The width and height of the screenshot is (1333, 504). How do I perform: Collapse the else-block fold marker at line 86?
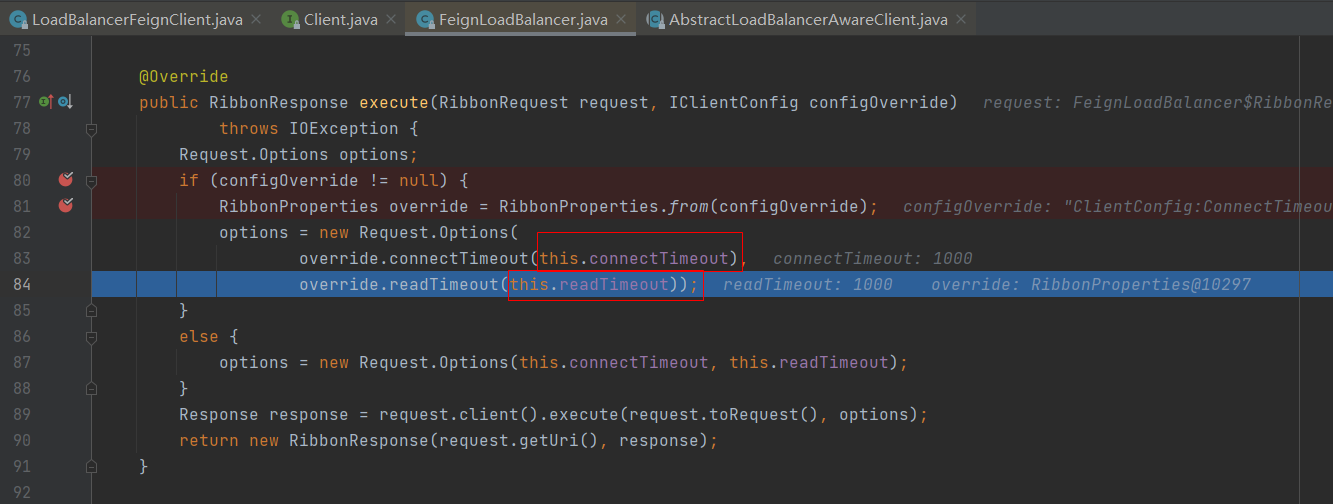click(91, 337)
